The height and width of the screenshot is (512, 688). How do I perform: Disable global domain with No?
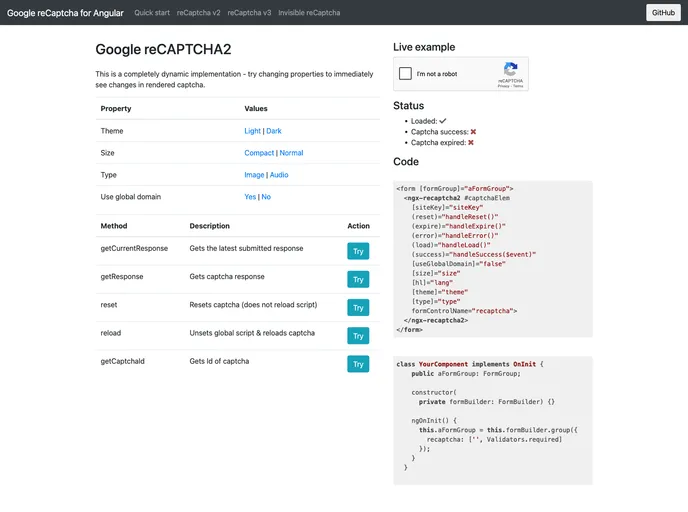pyautogui.click(x=266, y=197)
